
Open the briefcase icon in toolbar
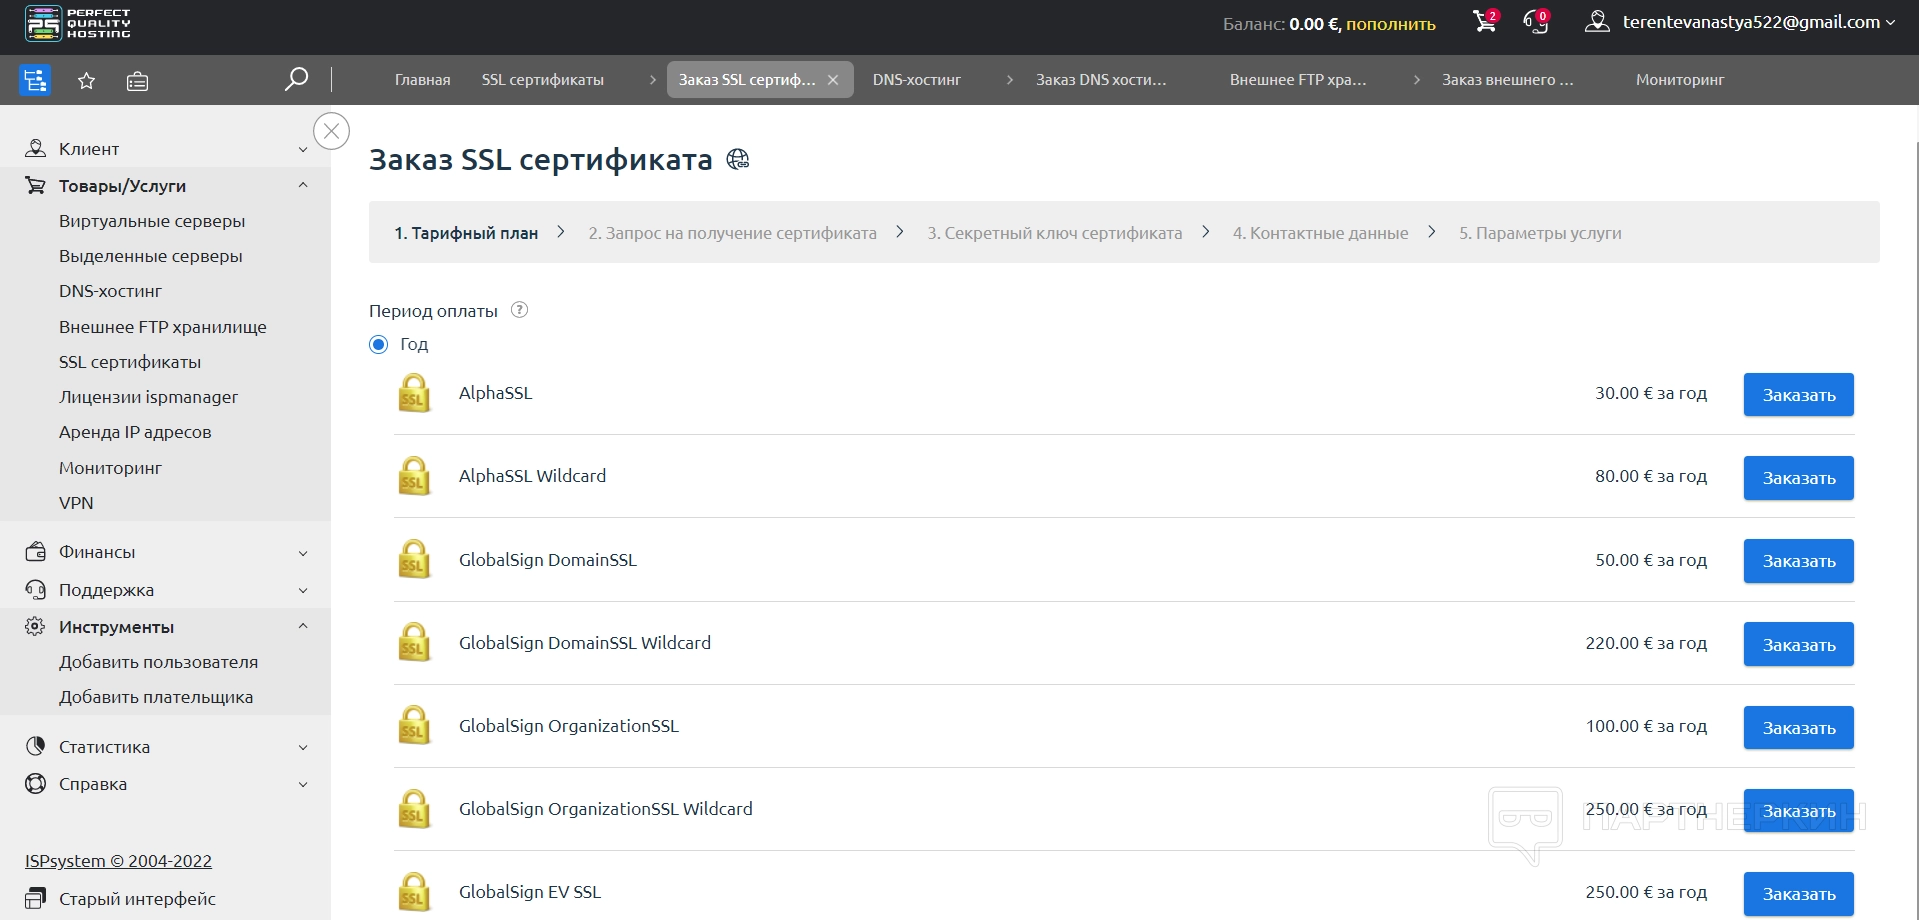point(137,81)
